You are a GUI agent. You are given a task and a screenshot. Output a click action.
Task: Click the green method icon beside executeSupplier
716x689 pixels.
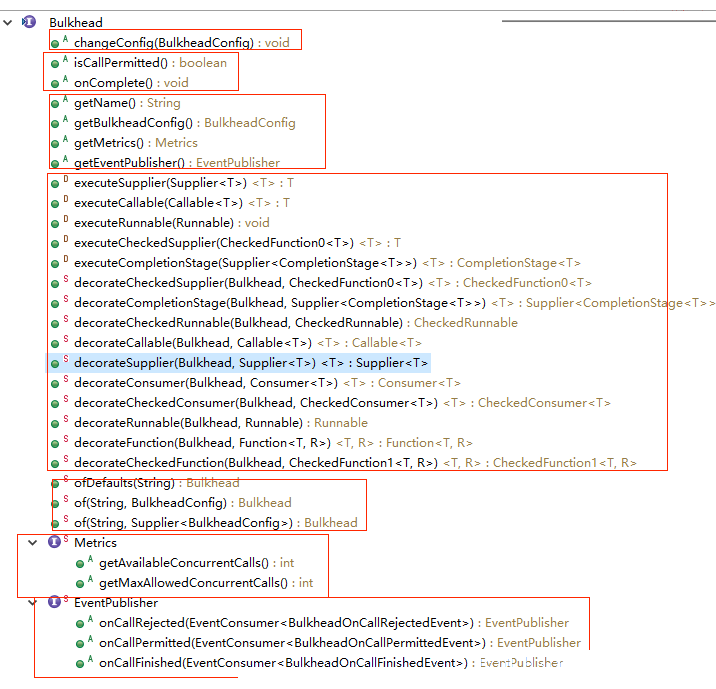click(x=55, y=184)
